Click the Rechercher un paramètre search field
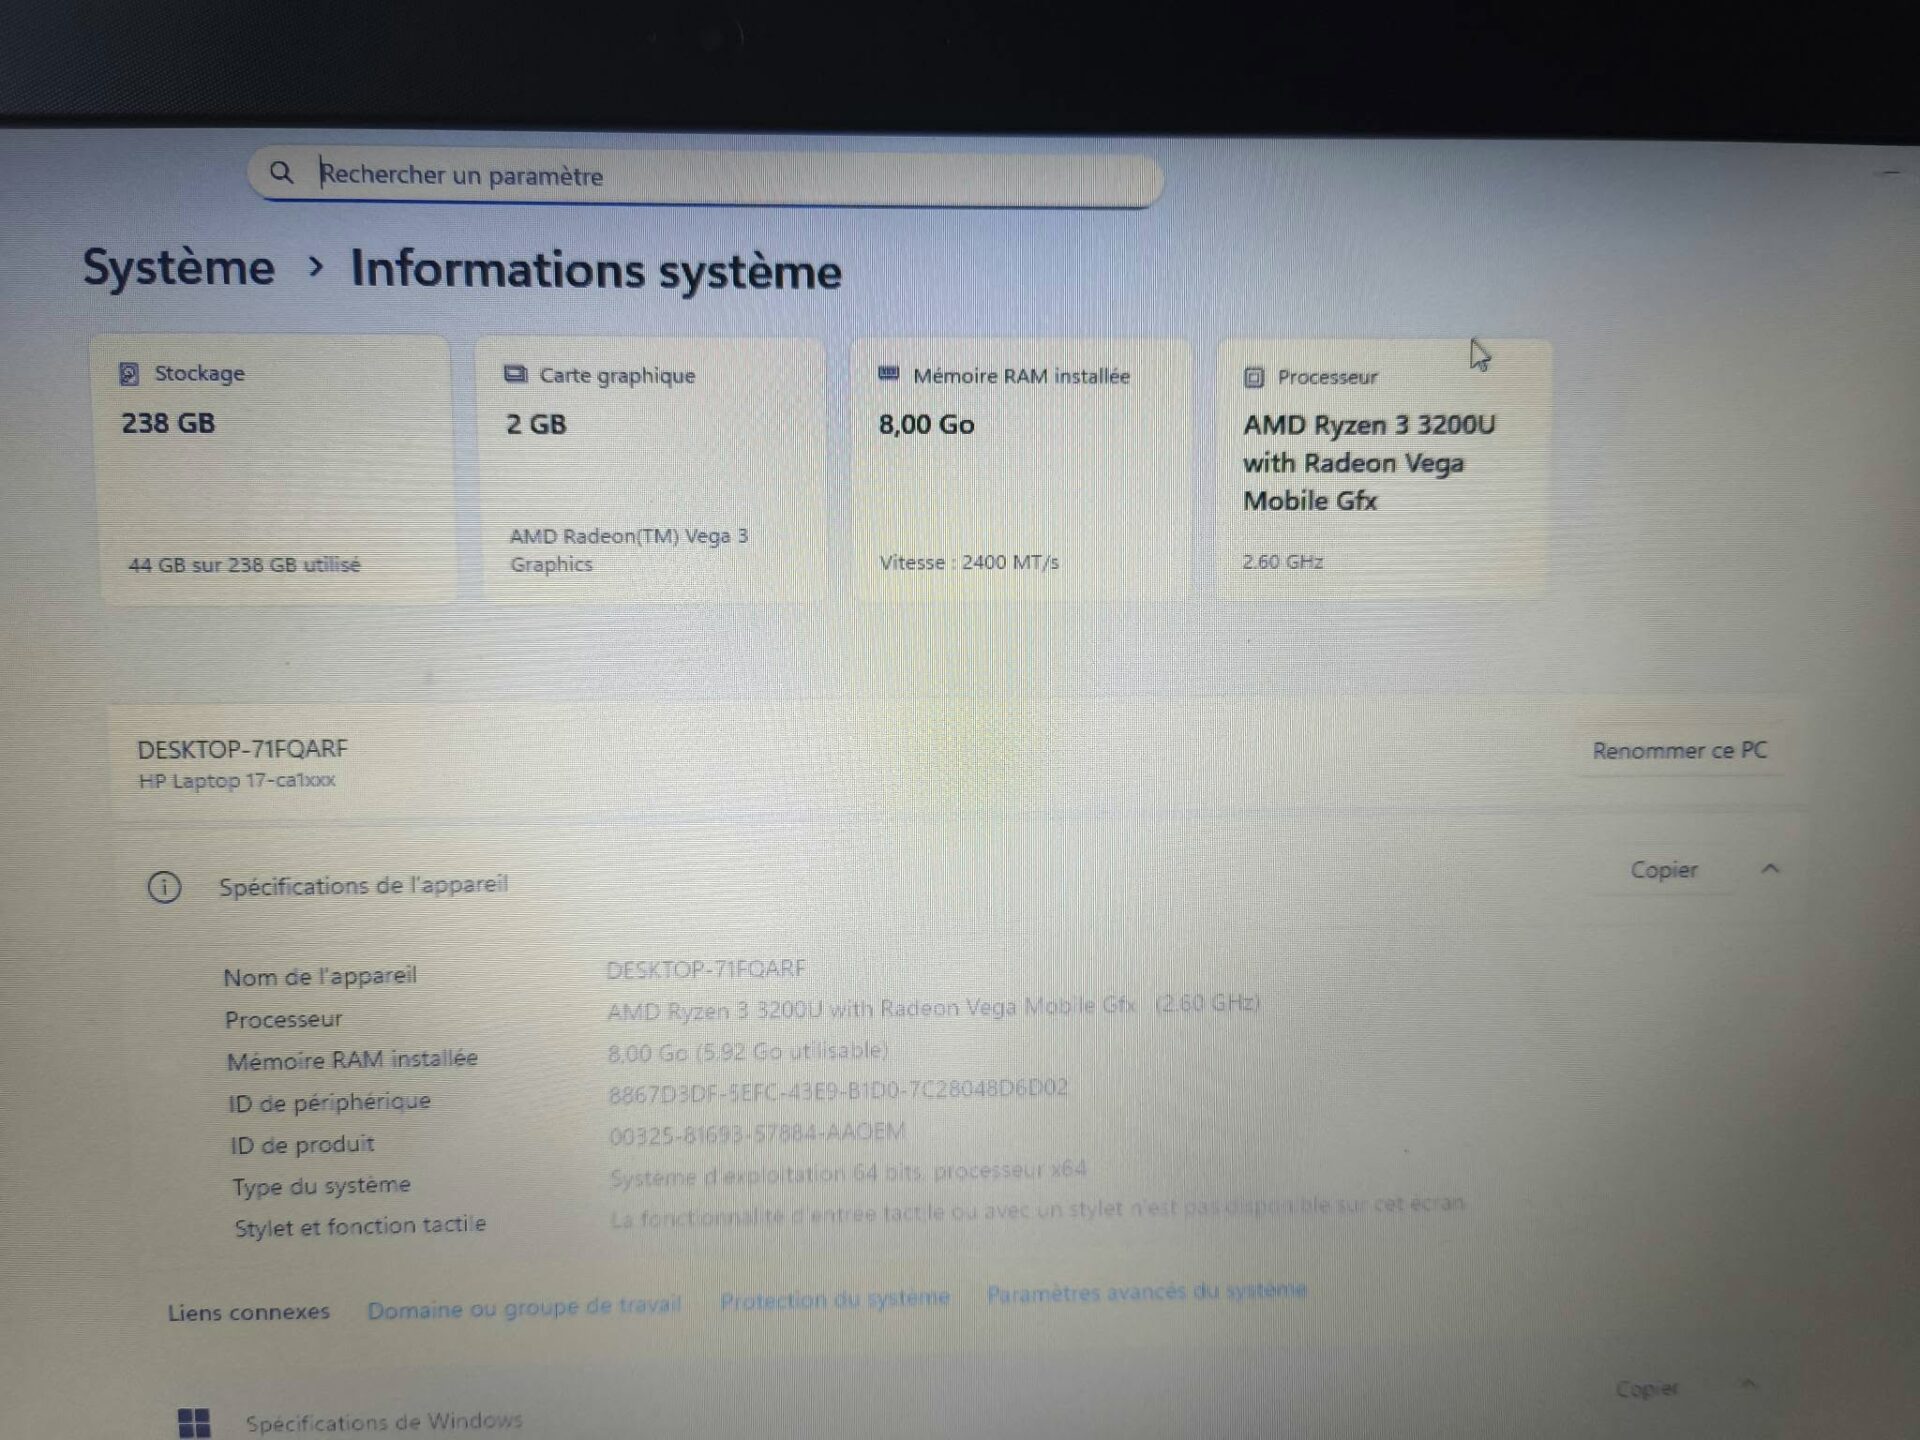1920x1440 pixels. [700, 176]
